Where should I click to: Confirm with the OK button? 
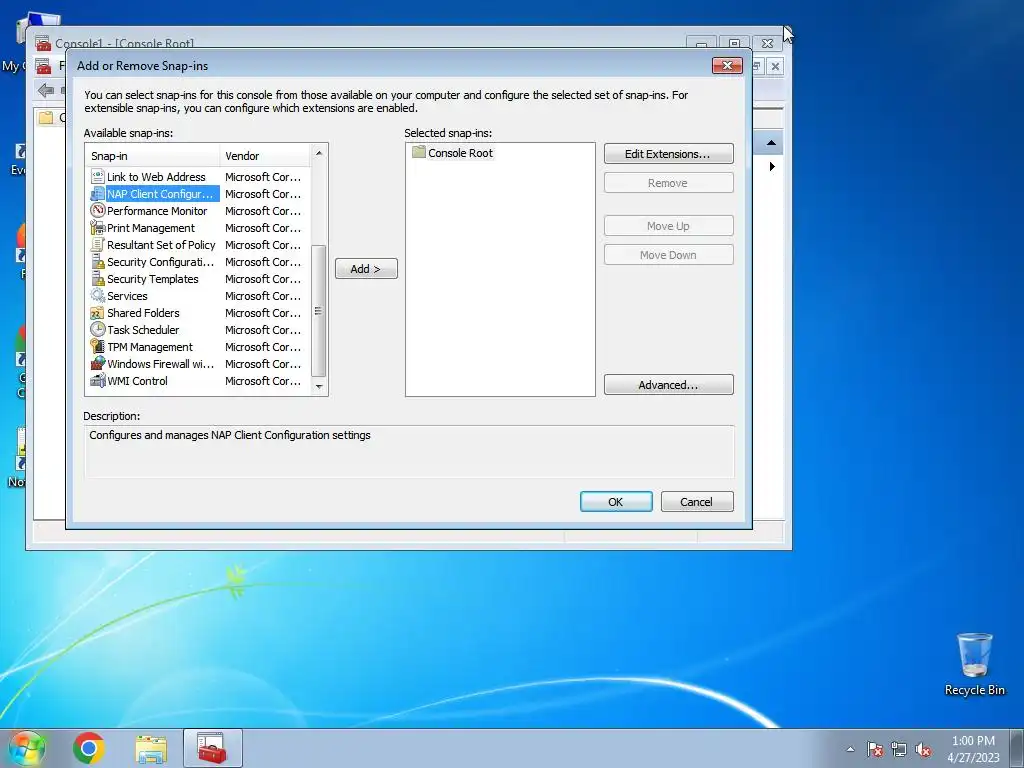point(615,502)
